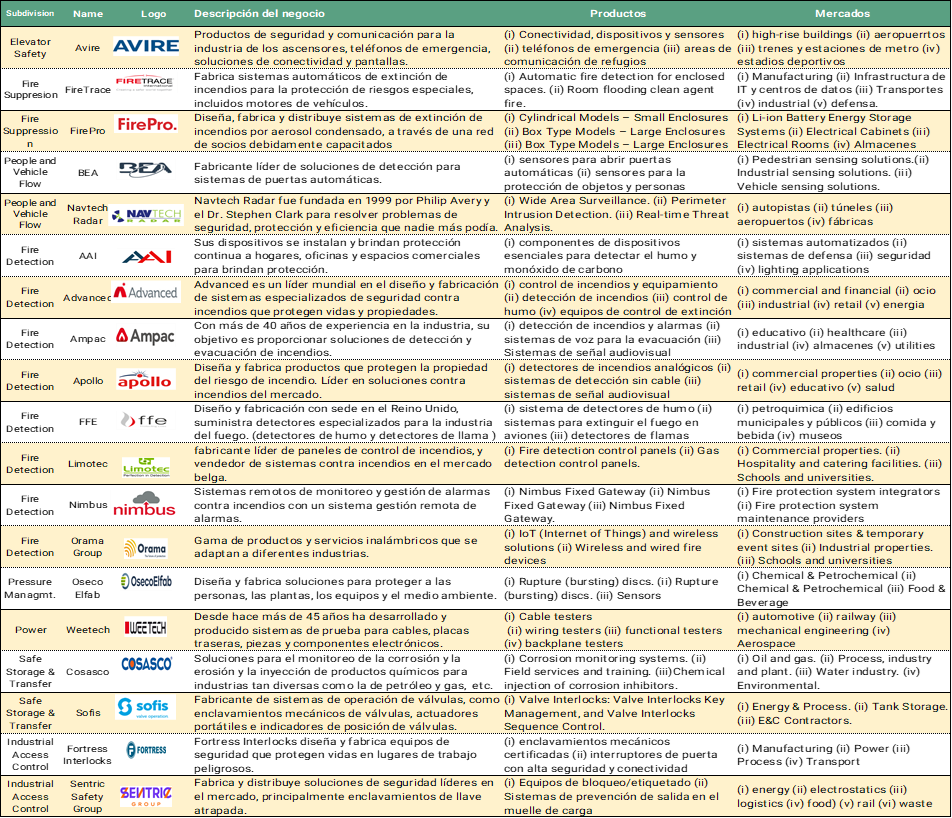This screenshot has height=818, width=952.
Task: Click the FireTrace logo
Action: tap(144, 83)
